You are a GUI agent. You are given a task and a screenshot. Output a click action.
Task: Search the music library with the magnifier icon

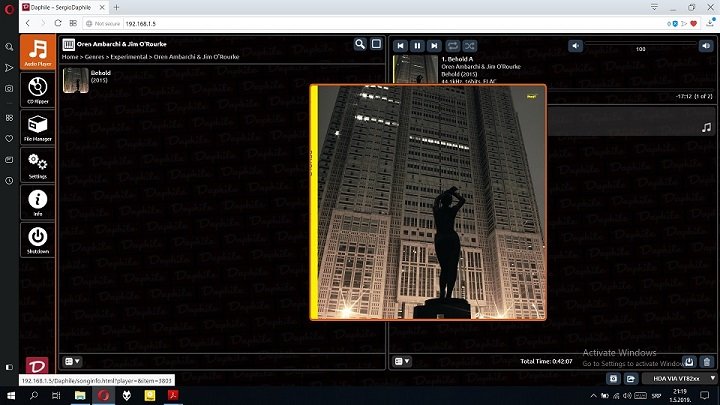[360, 44]
